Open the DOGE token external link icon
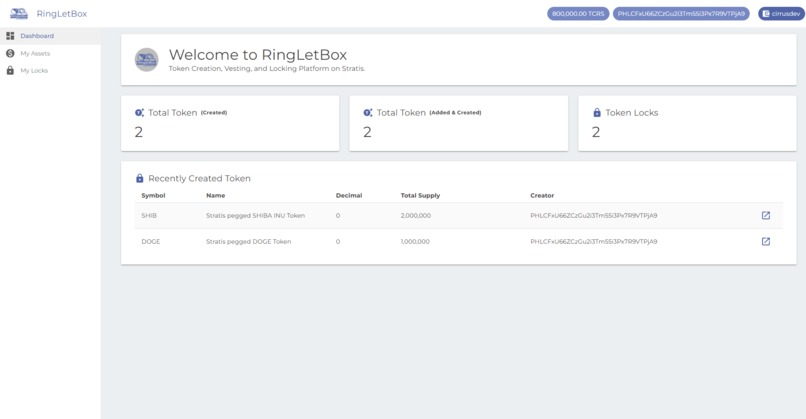 pos(766,241)
